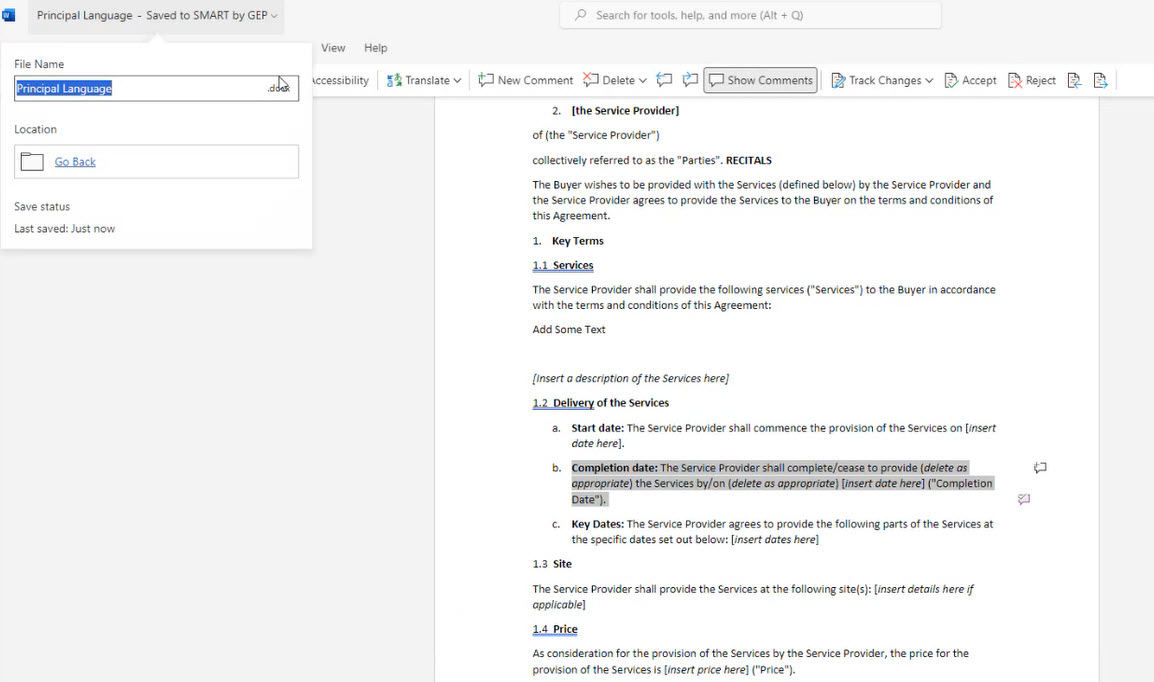This screenshot has height=682, width=1154.
Task: Collapse the document title dropdown in the header
Action: pyautogui.click(x=274, y=16)
